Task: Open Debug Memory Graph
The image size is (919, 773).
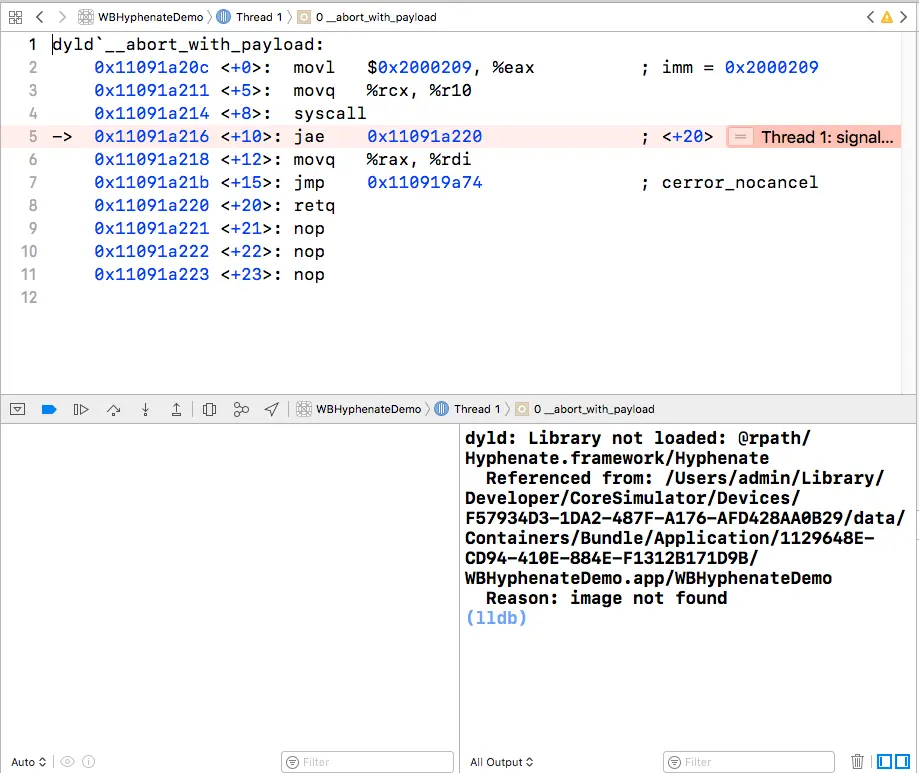Action: (x=241, y=409)
